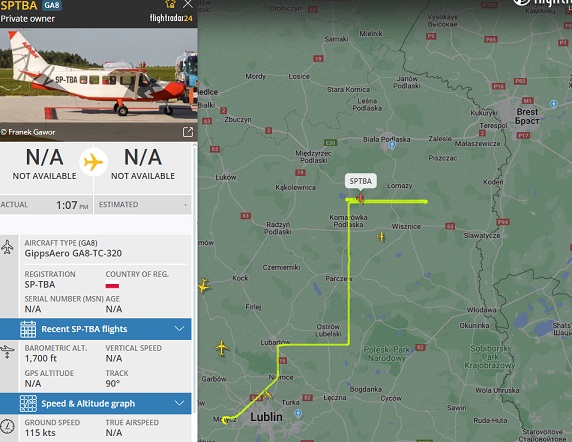Click the Recent SP-TBA flights chevron arrow
This screenshot has height=442, width=572.
point(179,329)
